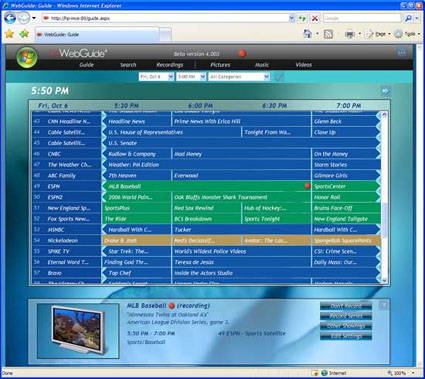The image size is (425, 379).
Task: Open the Search menu item
Action: pos(128,65)
